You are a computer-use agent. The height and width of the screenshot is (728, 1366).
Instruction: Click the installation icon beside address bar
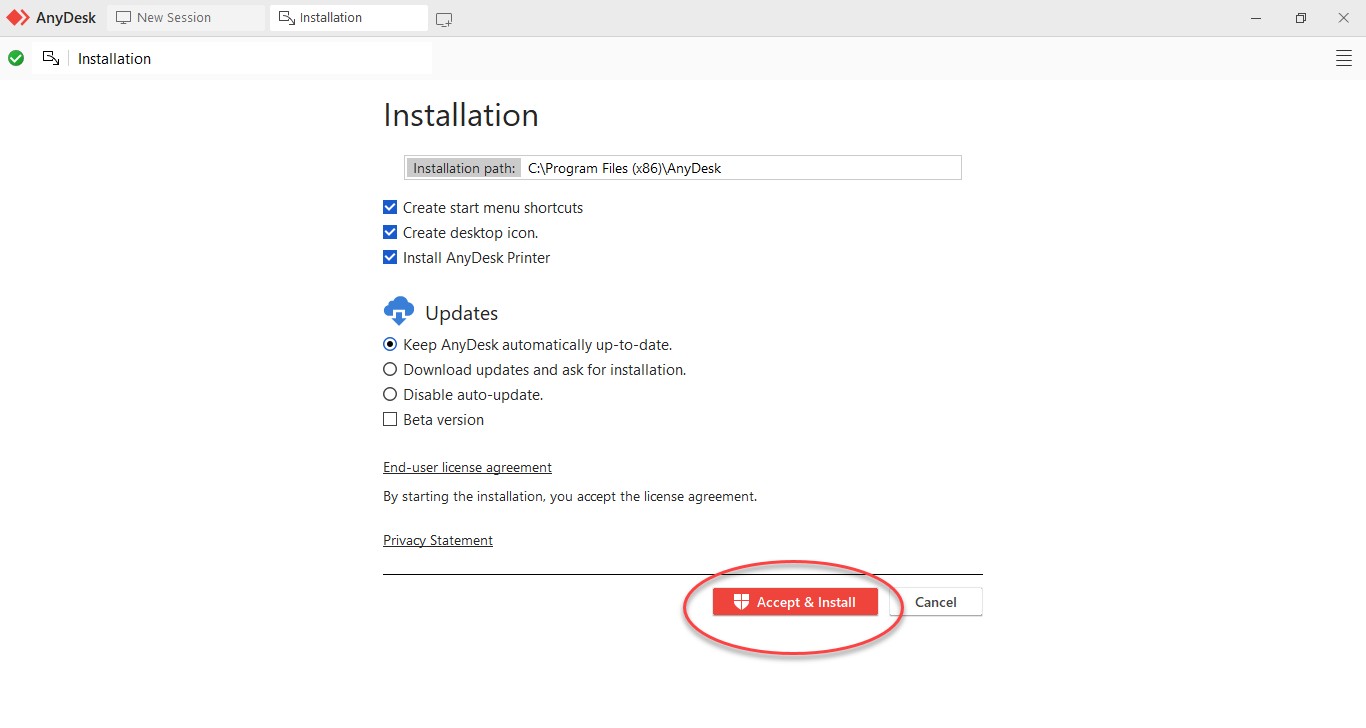[x=51, y=59]
